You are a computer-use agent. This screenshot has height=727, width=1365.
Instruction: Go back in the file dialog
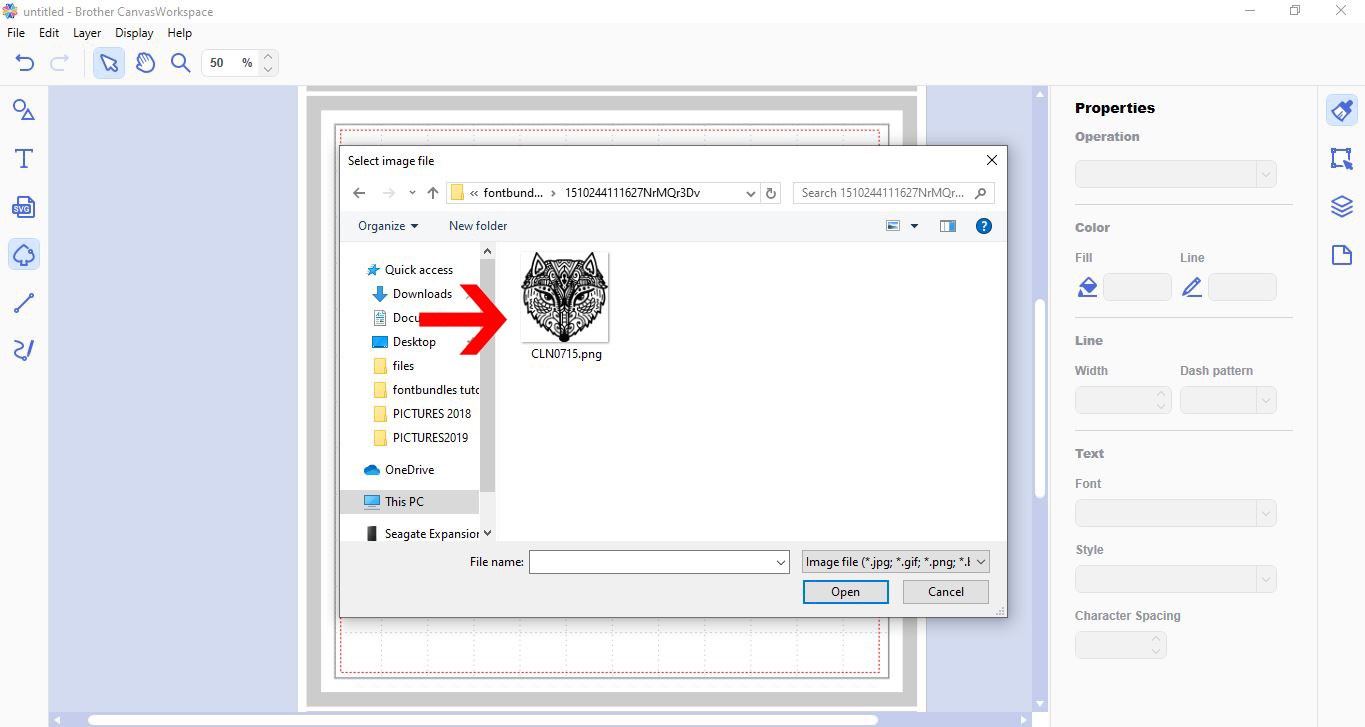point(359,193)
